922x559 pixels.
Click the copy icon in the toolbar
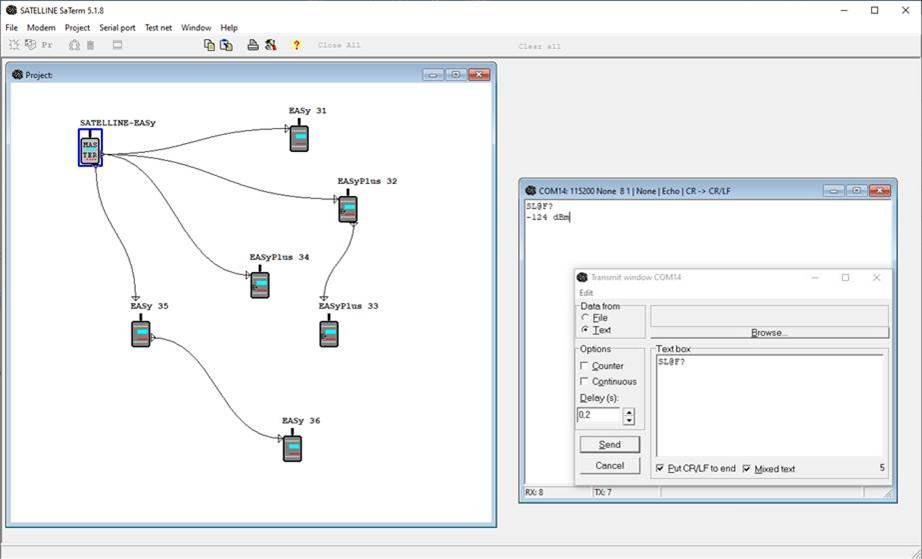(x=209, y=45)
